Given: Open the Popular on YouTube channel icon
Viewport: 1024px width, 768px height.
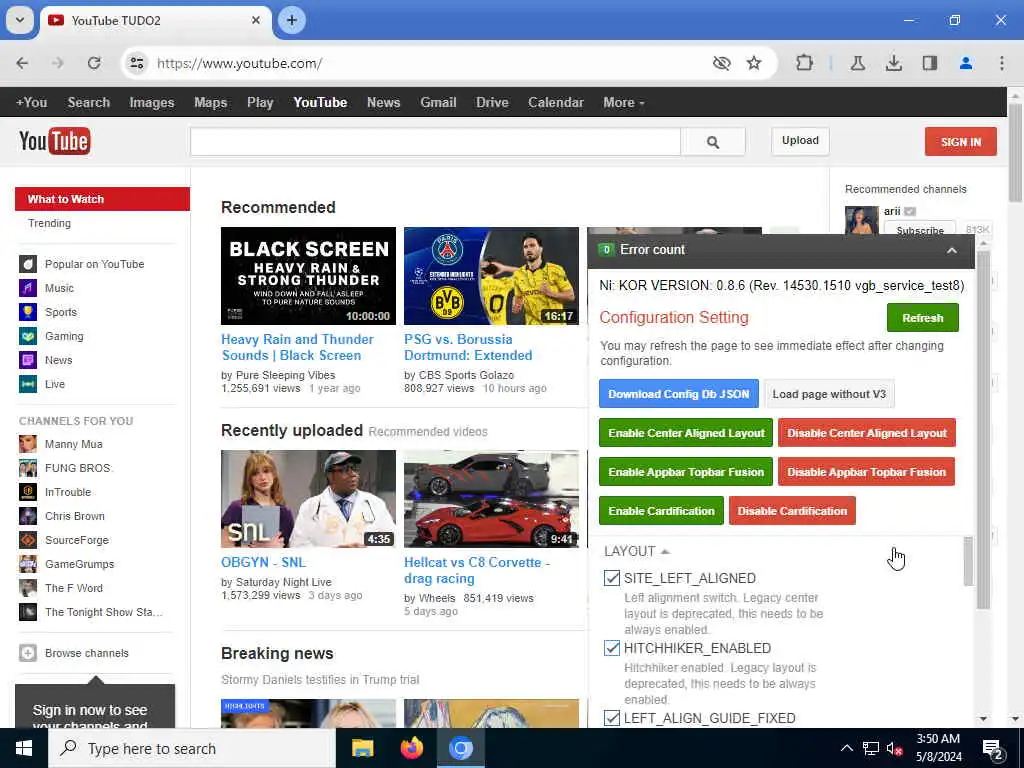Looking at the screenshot, I should pos(27,264).
